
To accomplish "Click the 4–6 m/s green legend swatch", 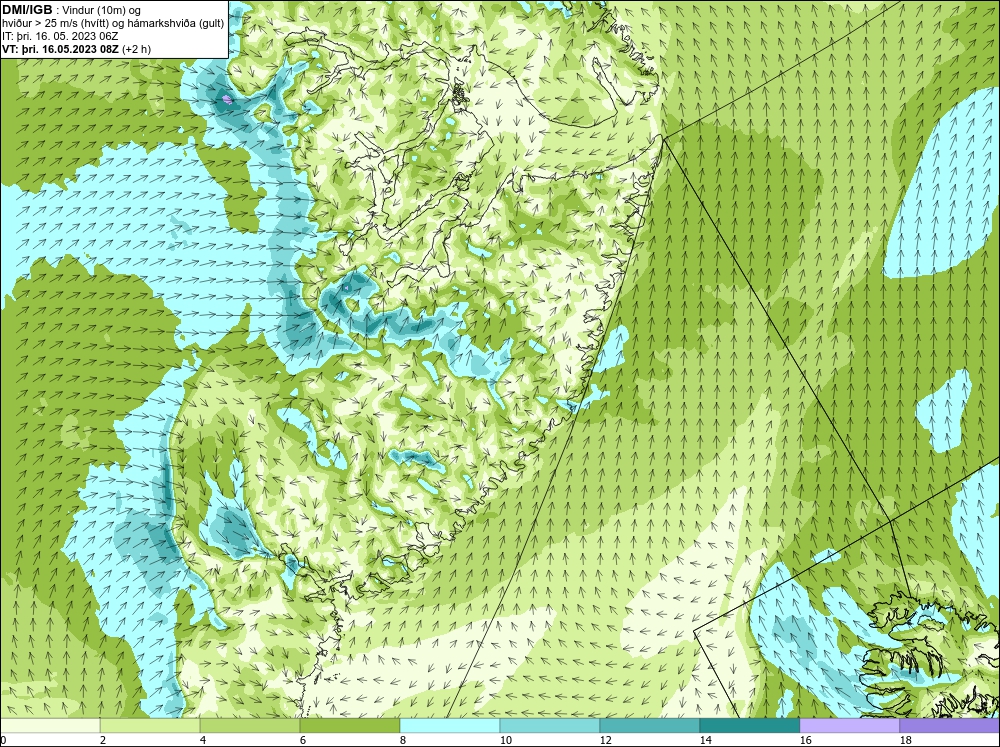I will [250, 726].
